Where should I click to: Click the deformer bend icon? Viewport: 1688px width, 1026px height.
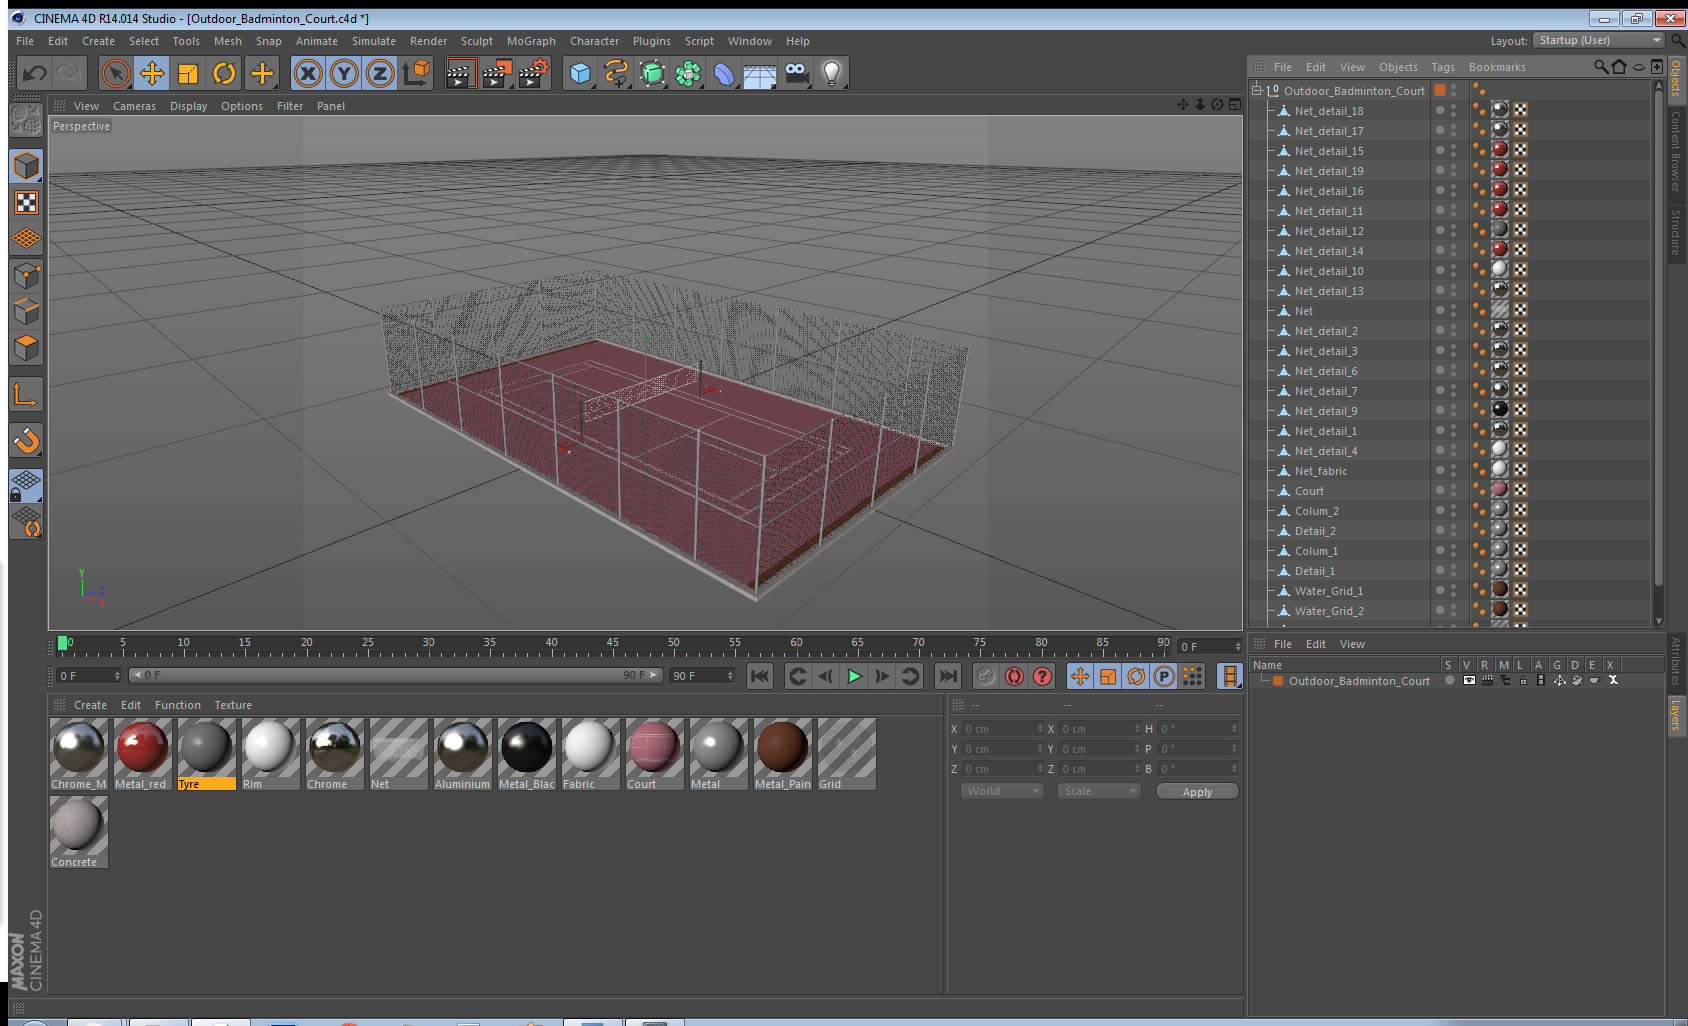point(725,73)
